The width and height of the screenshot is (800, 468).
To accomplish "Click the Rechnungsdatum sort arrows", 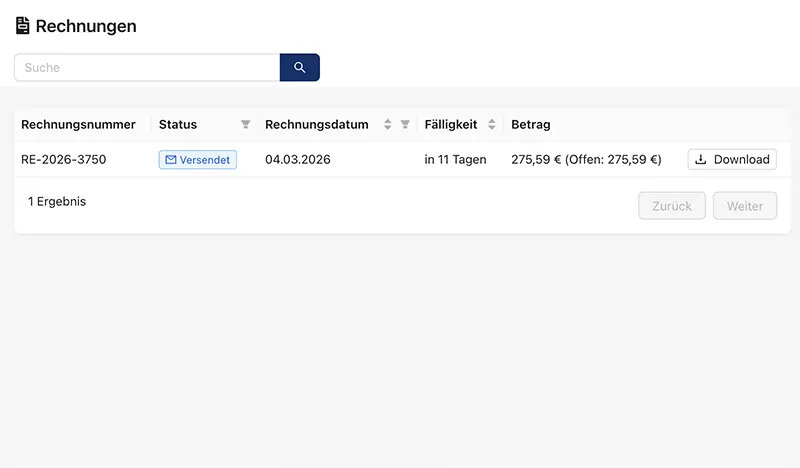I will (x=388, y=125).
